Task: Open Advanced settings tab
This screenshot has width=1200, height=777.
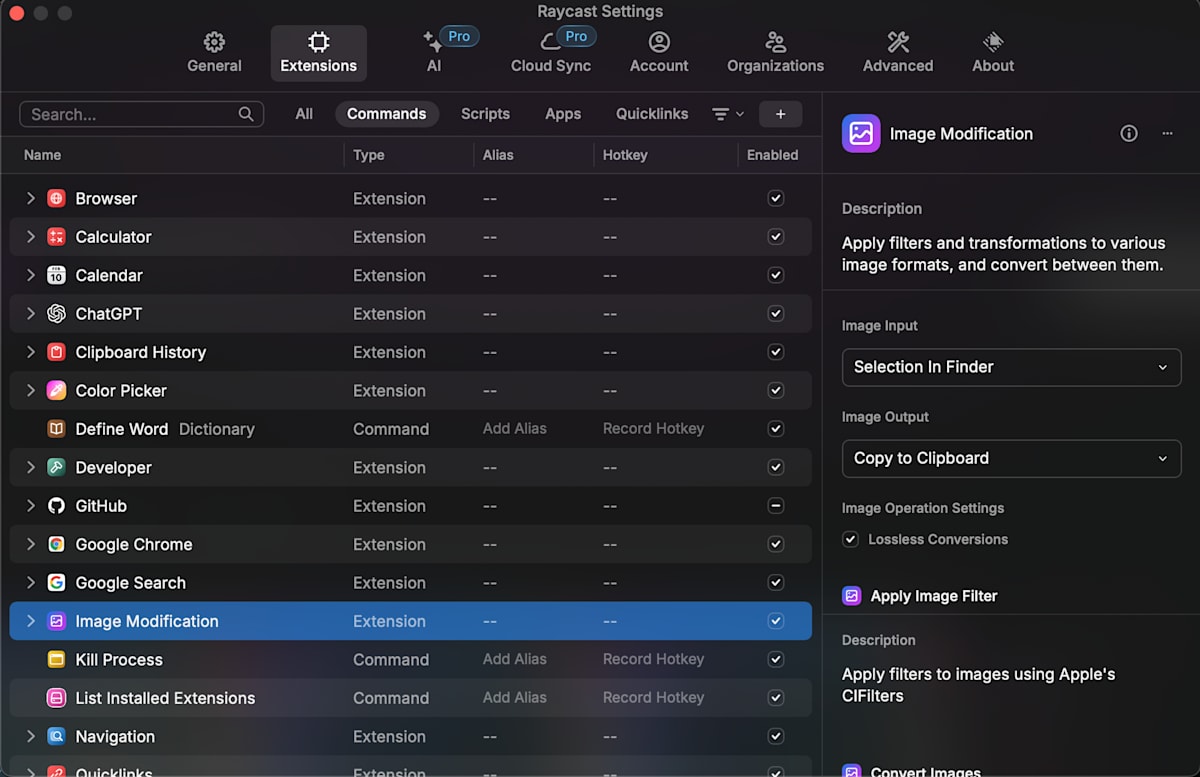Action: pos(898,53)
